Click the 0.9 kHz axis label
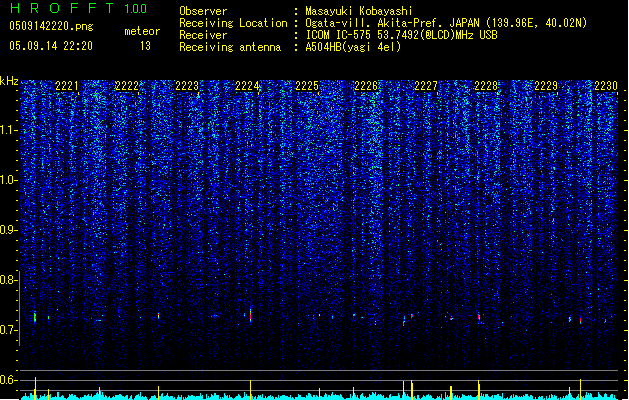 coord(9,230)
